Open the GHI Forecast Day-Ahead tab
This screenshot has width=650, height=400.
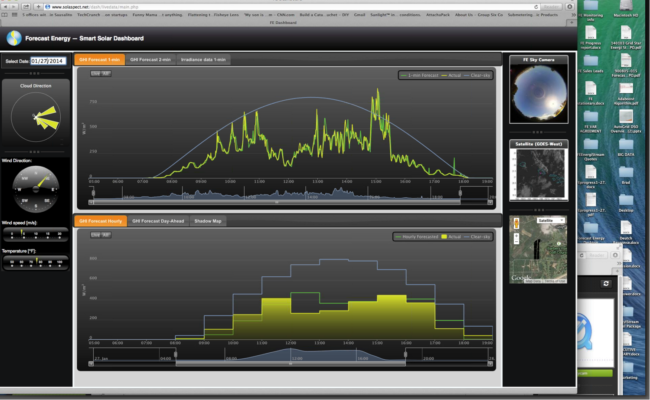coord(159,219)
